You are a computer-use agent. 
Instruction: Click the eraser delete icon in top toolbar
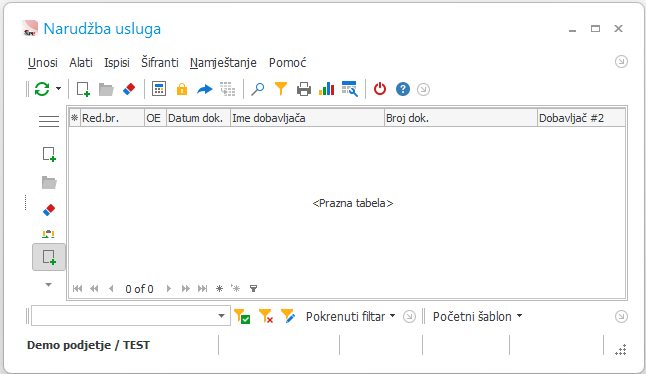click(129, 89)
